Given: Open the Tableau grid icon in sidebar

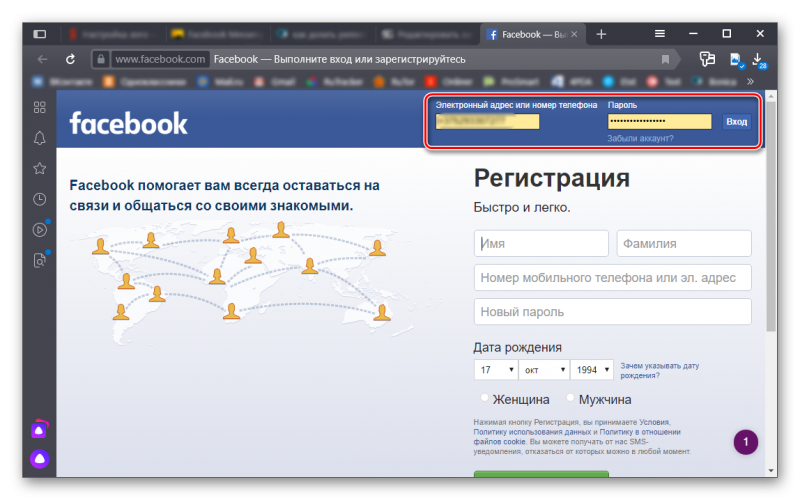Looking at the screenshot, I should (40, 107).
